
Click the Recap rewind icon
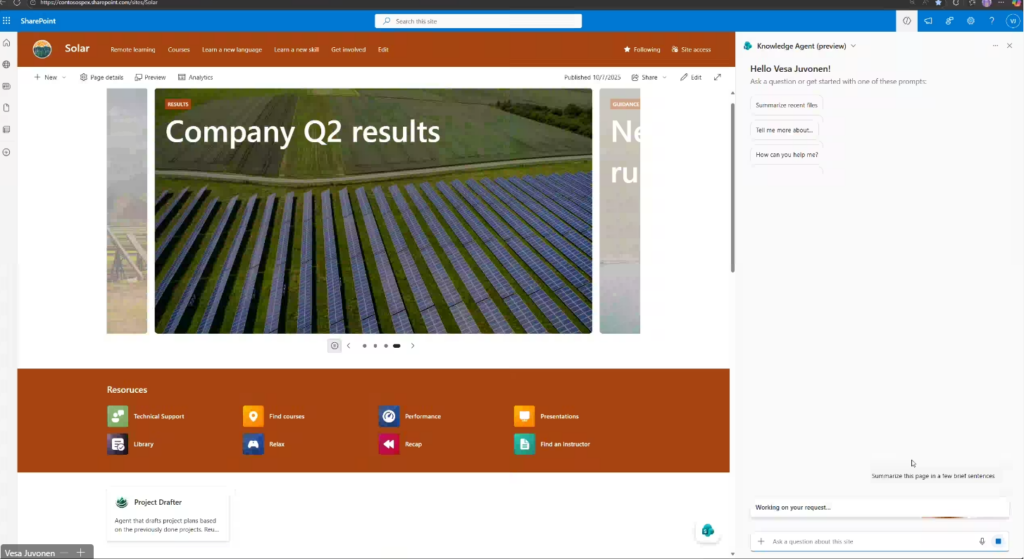(389, 444)
